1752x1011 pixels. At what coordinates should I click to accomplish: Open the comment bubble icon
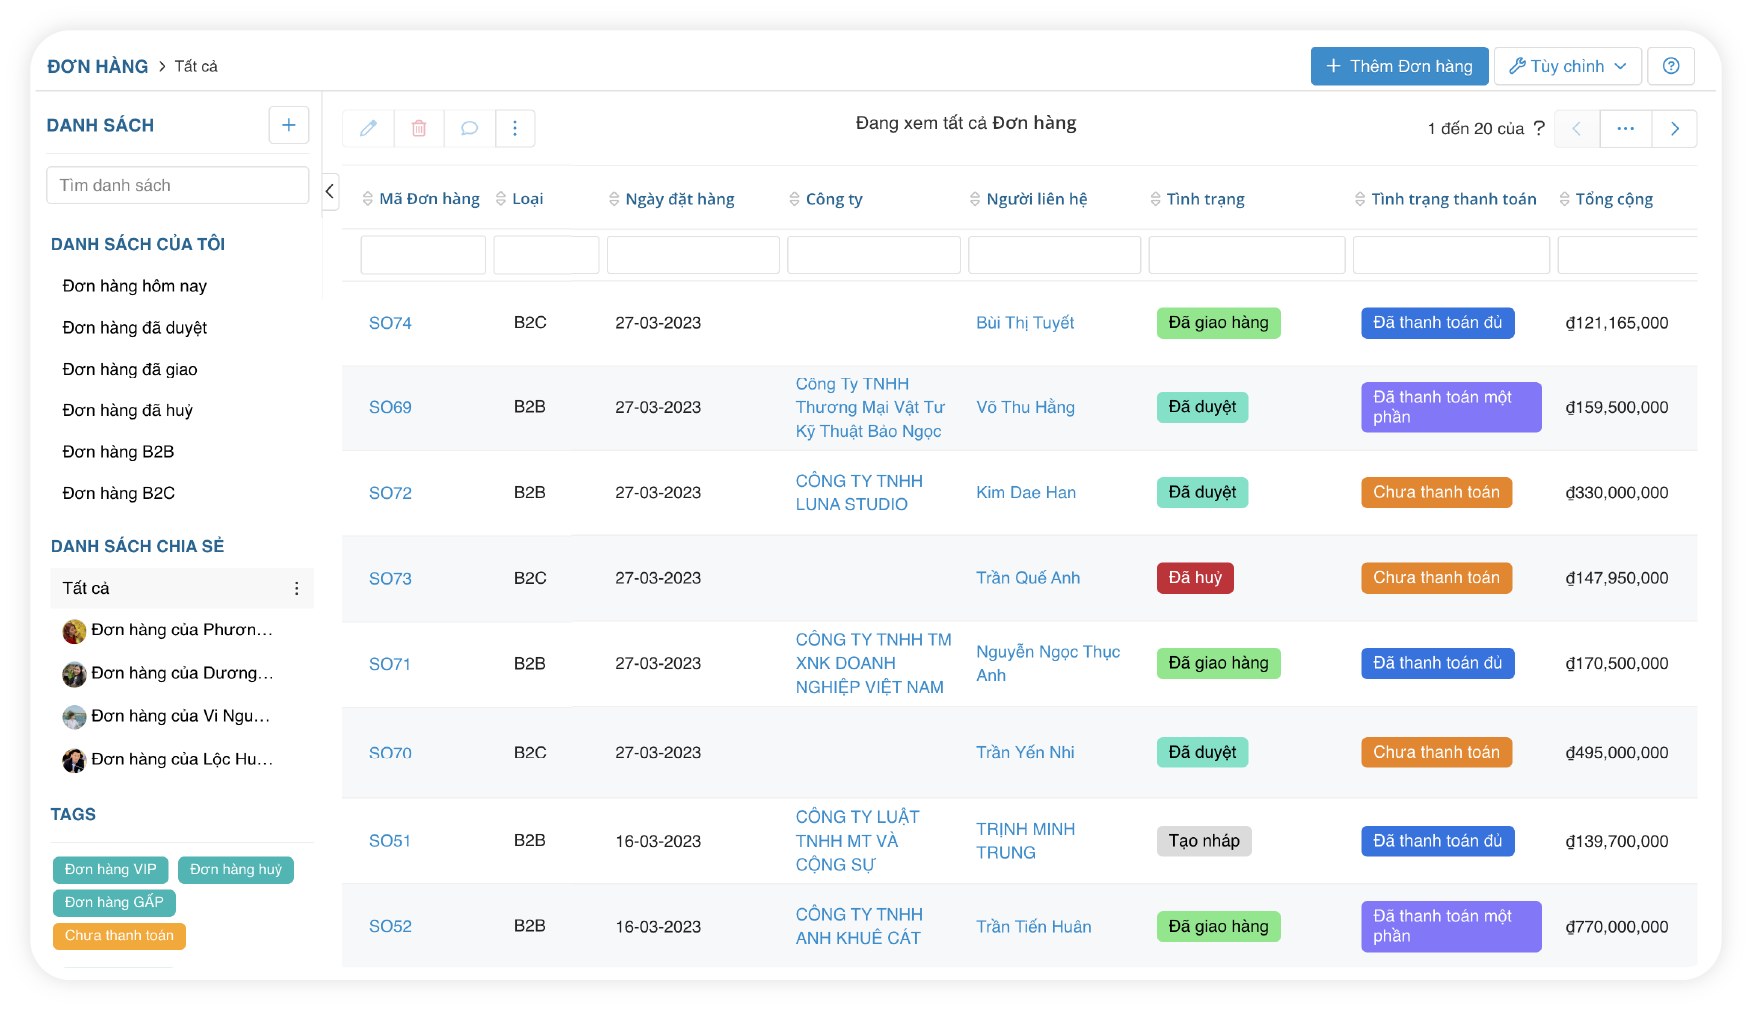pos(469,128)
